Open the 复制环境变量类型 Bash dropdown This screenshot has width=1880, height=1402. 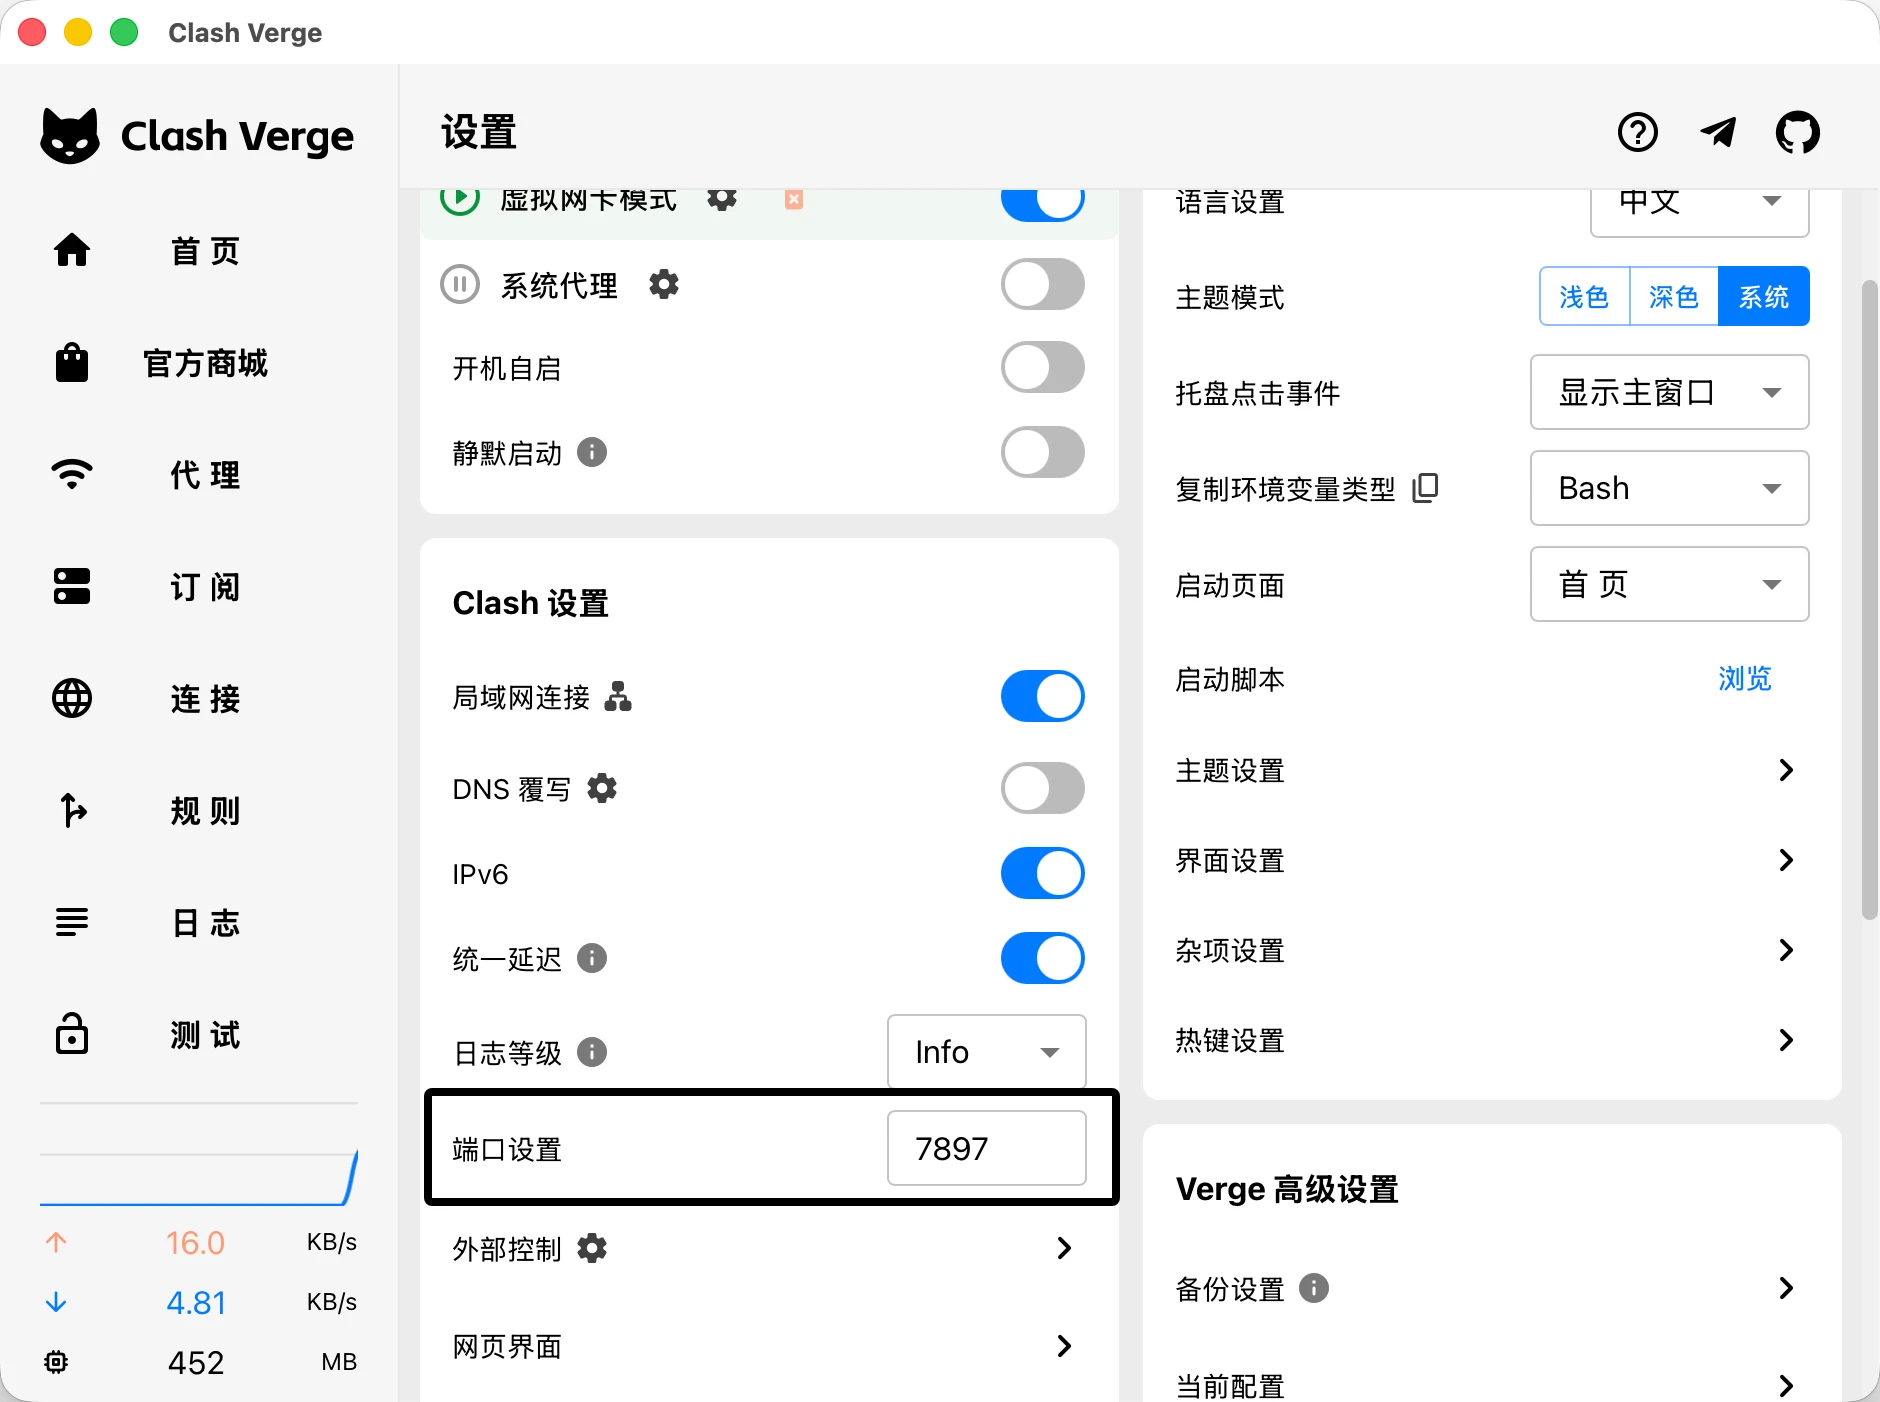point(1670,488)
